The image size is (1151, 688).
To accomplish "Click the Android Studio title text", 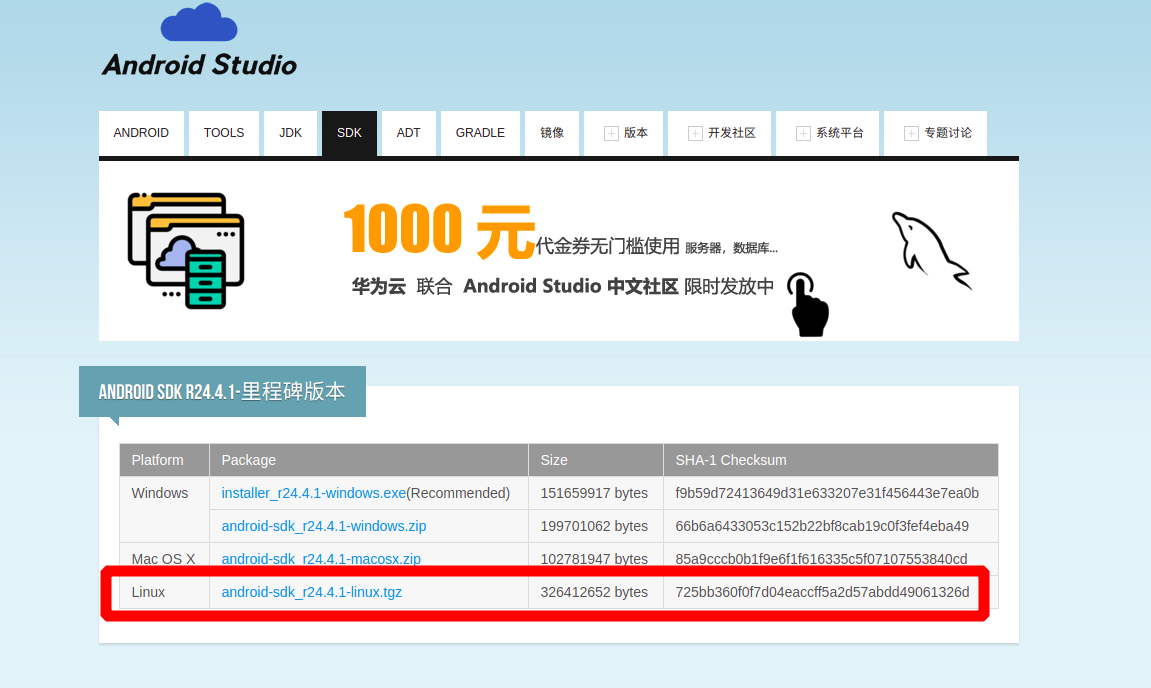I will (200, 65).
